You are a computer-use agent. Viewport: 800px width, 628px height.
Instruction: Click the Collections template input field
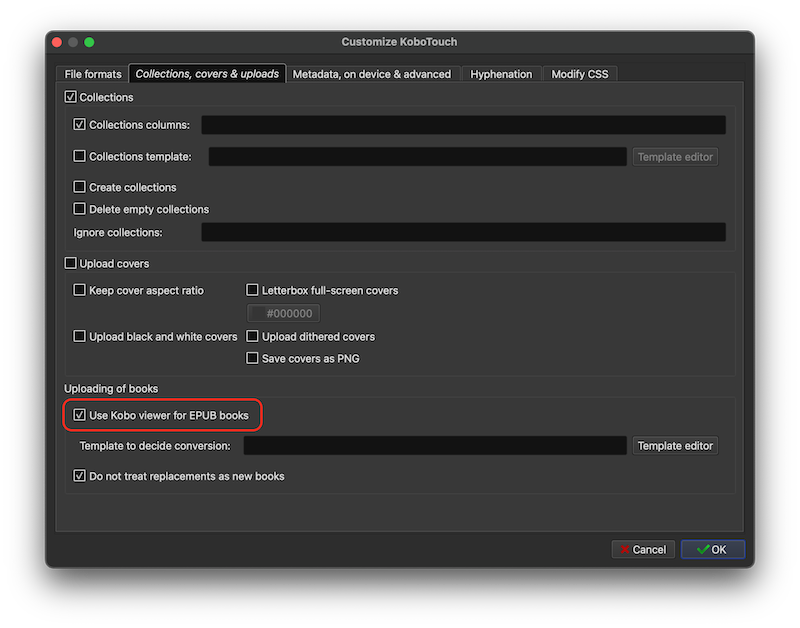coord(417,157)
